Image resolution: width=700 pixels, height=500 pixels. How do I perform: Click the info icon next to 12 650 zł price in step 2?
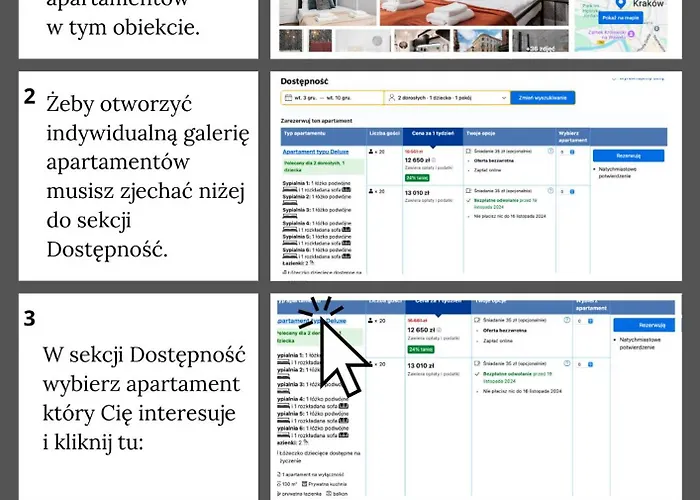[434, 160]
